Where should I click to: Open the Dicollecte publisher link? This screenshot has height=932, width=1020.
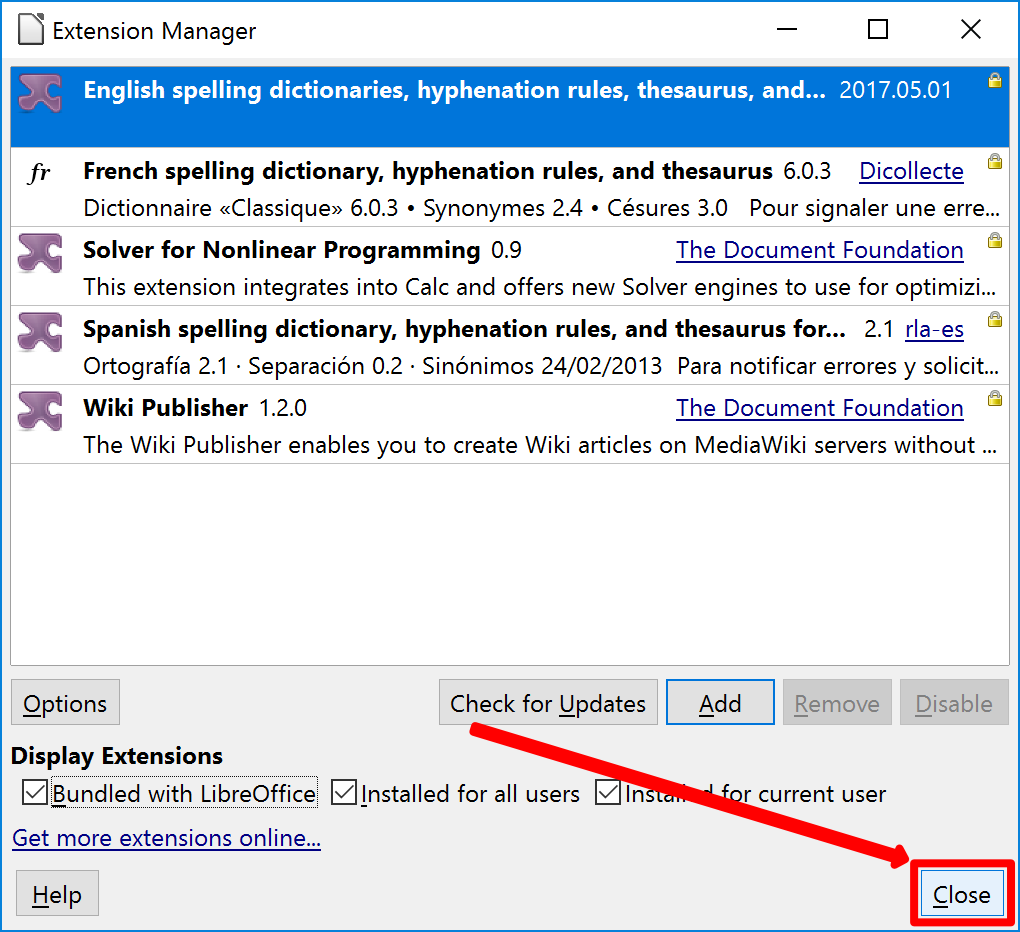[x=911, y=171]
